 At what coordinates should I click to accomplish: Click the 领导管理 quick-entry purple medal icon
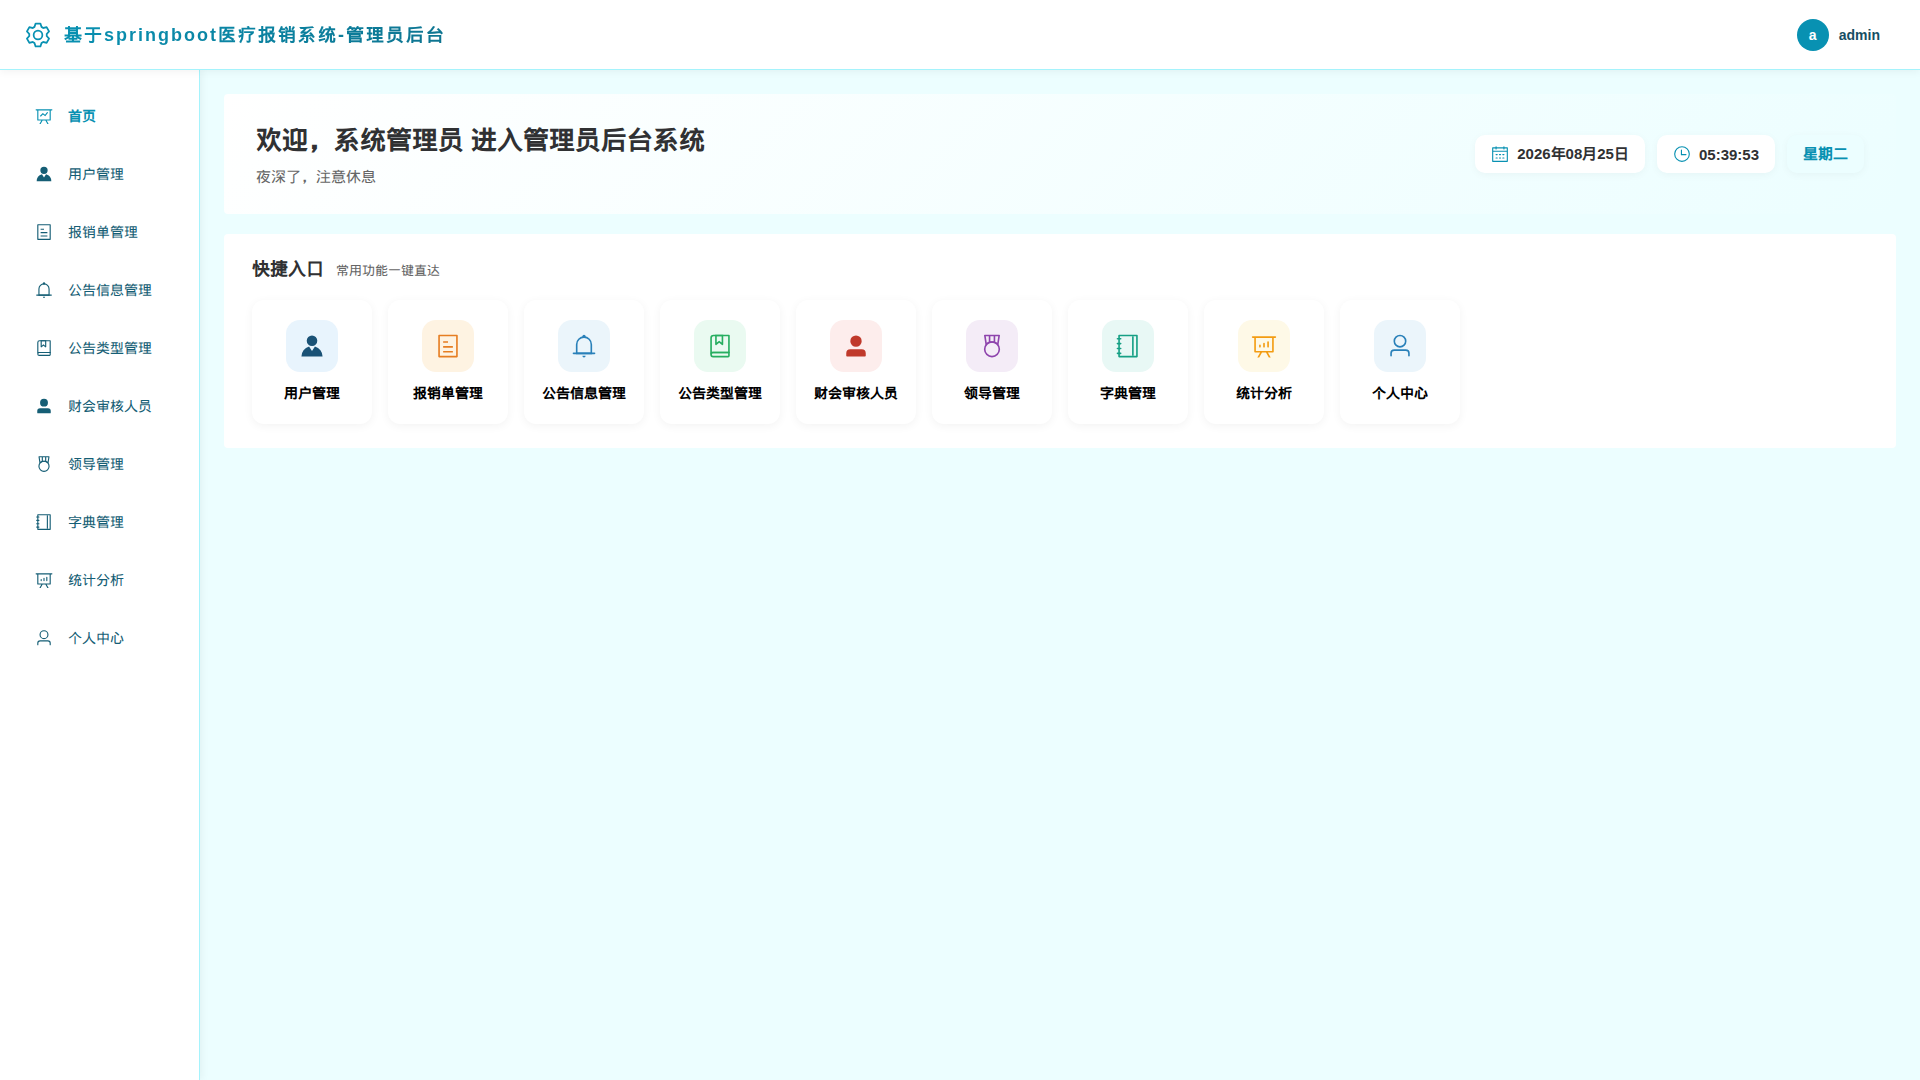click(992, 346)
